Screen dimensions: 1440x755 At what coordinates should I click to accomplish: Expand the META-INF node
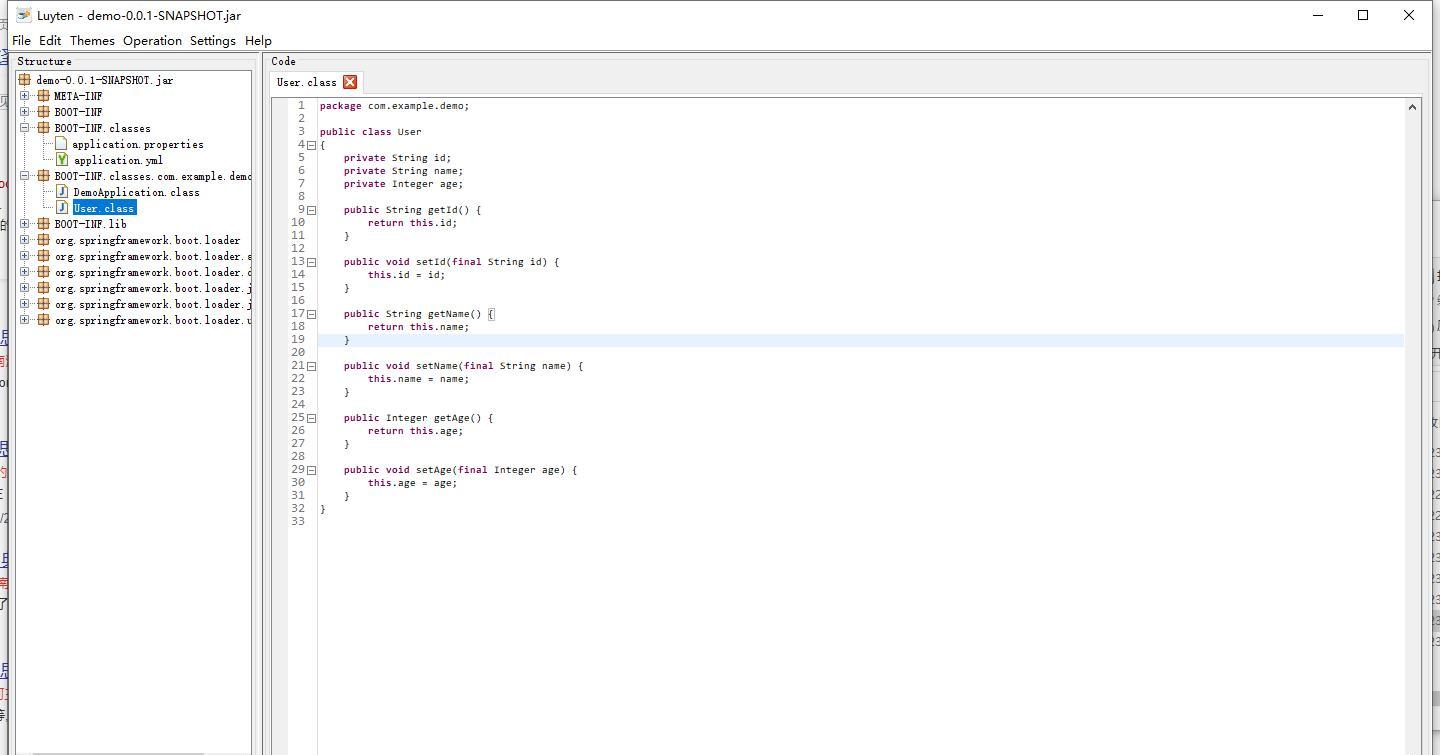(25, 96)
